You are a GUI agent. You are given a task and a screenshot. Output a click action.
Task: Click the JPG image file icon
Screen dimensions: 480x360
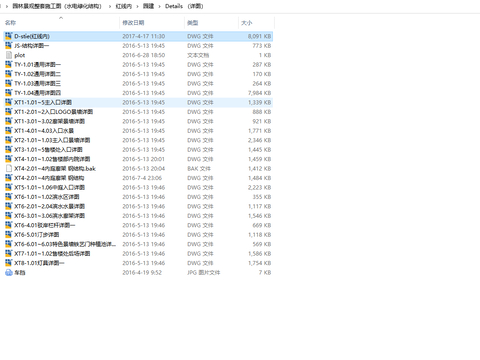9,272
